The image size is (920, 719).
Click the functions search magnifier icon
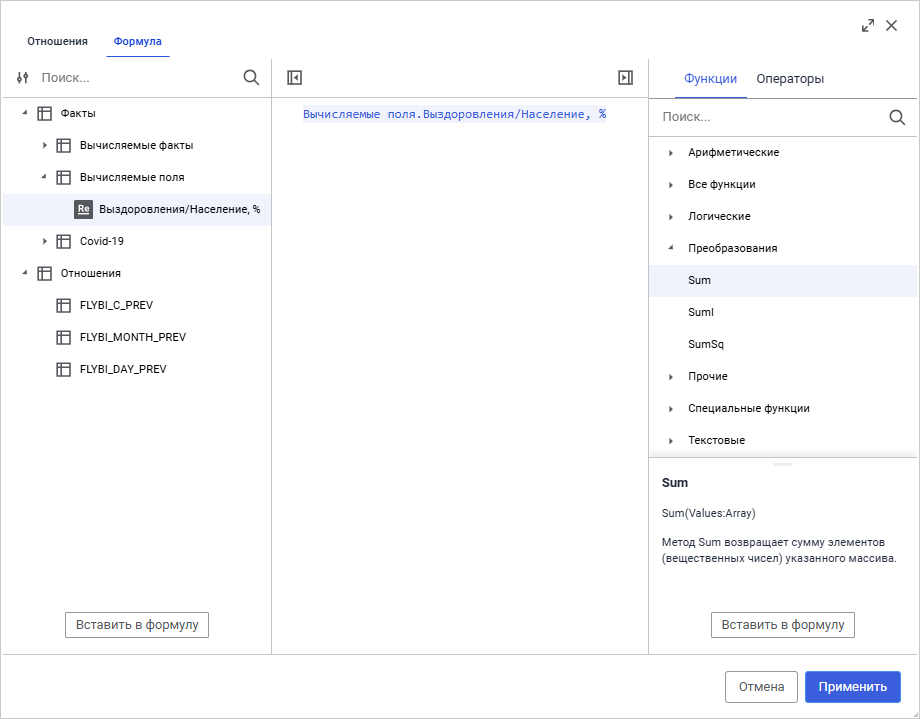click(x=897, y=117)
